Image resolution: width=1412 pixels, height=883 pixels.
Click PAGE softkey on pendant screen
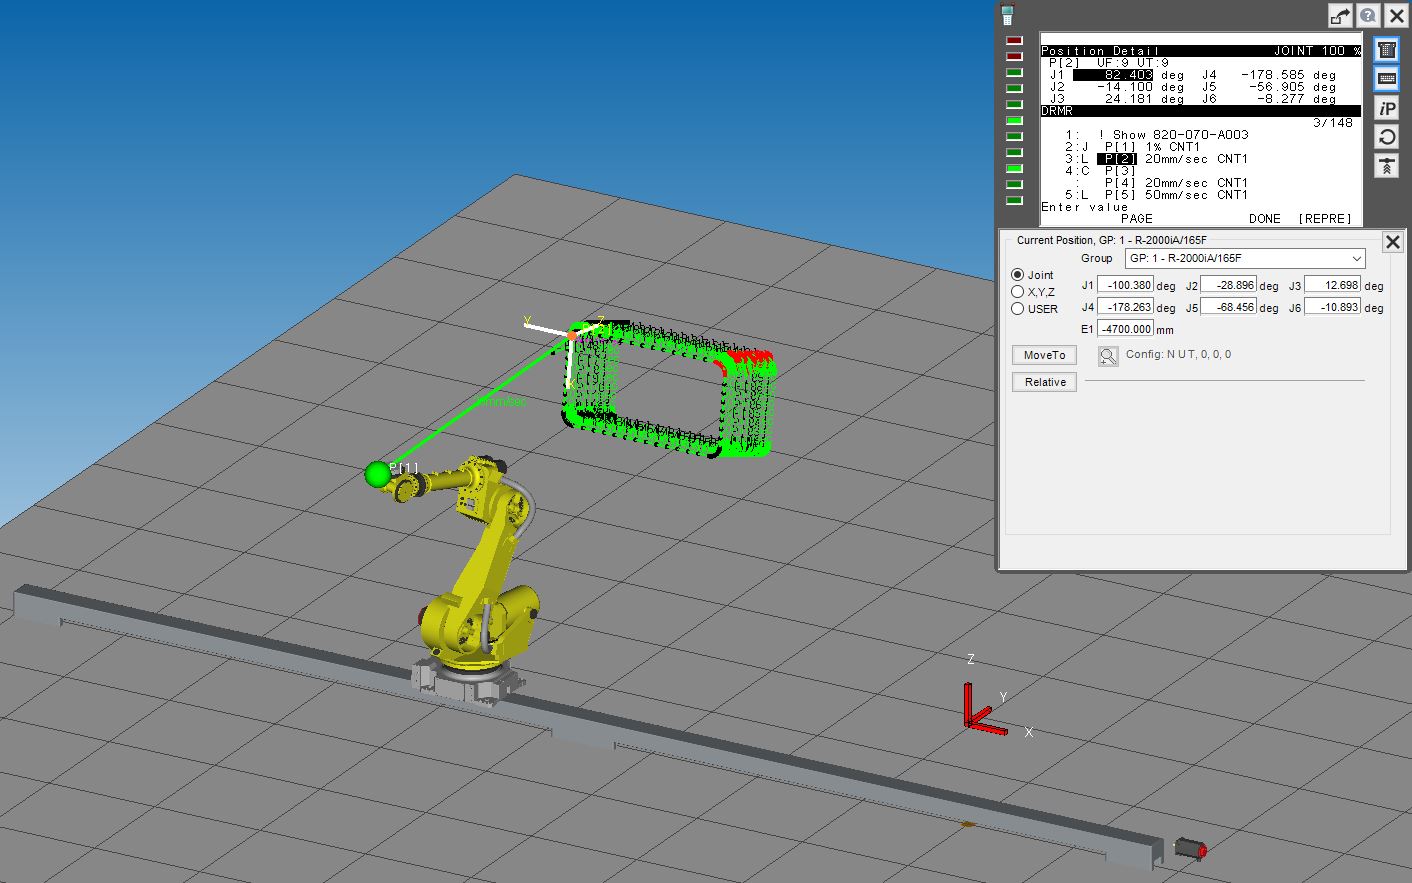(x=1136, y=218)
